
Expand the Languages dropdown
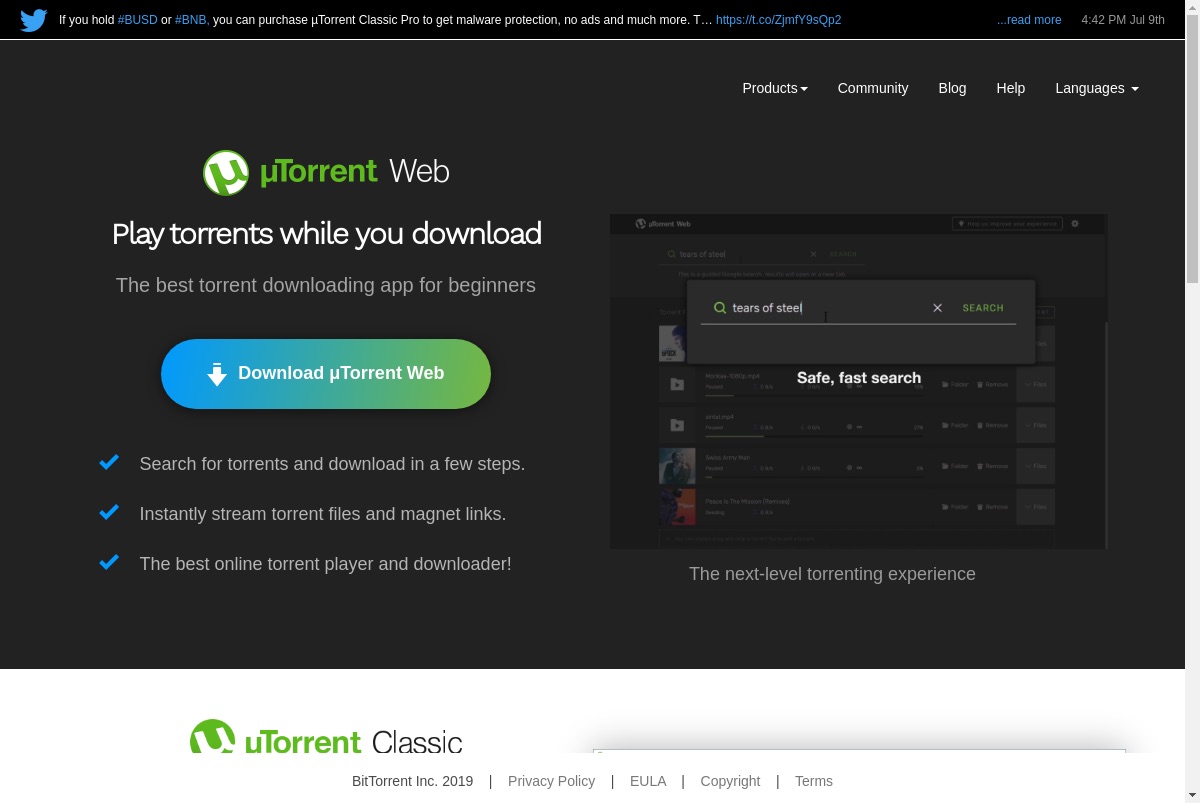coord(1097,88)
